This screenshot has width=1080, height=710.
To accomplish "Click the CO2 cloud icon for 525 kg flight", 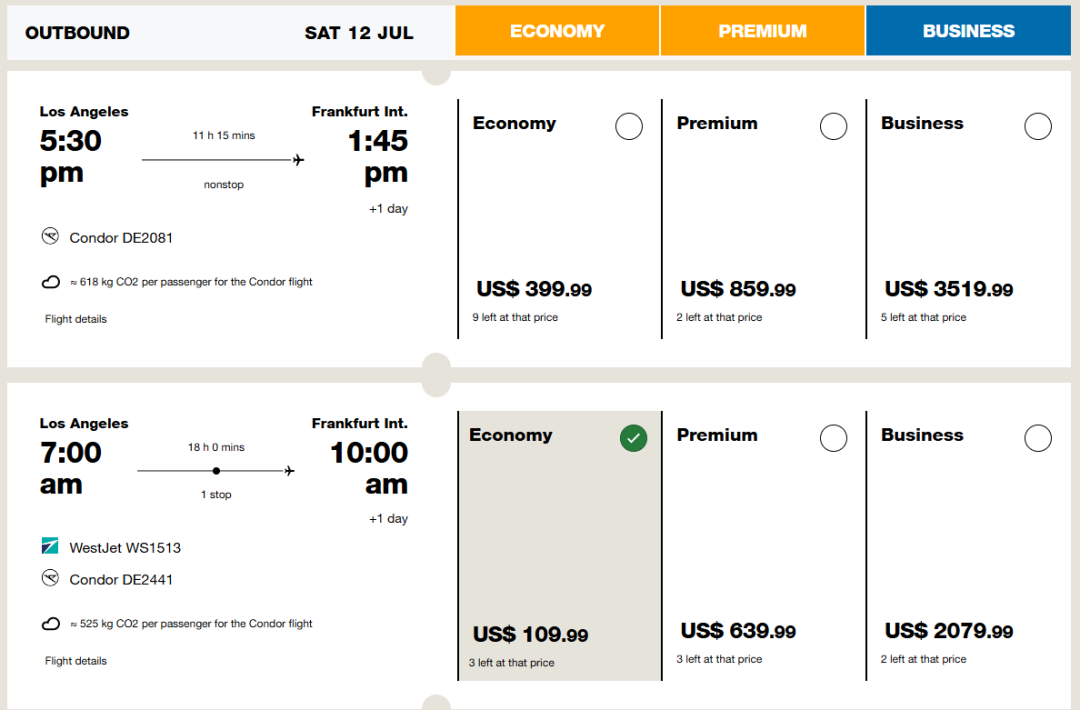I will click(x=51, y=623).
